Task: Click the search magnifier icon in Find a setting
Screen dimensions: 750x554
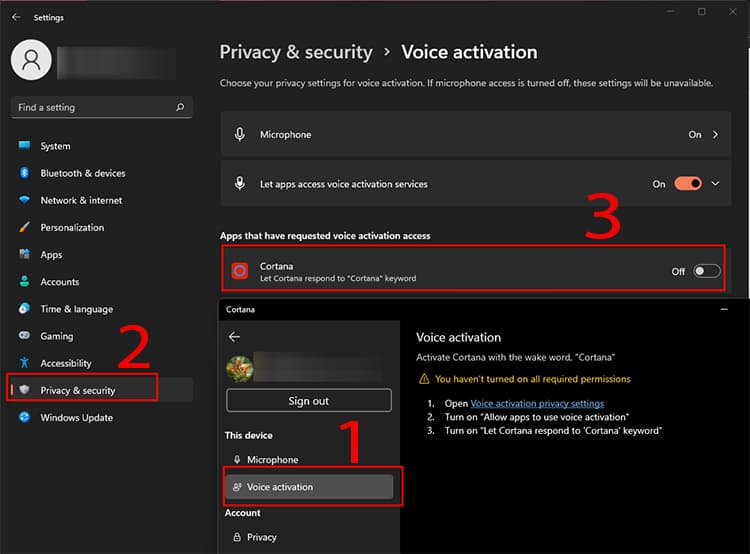Action: (180, 107)
